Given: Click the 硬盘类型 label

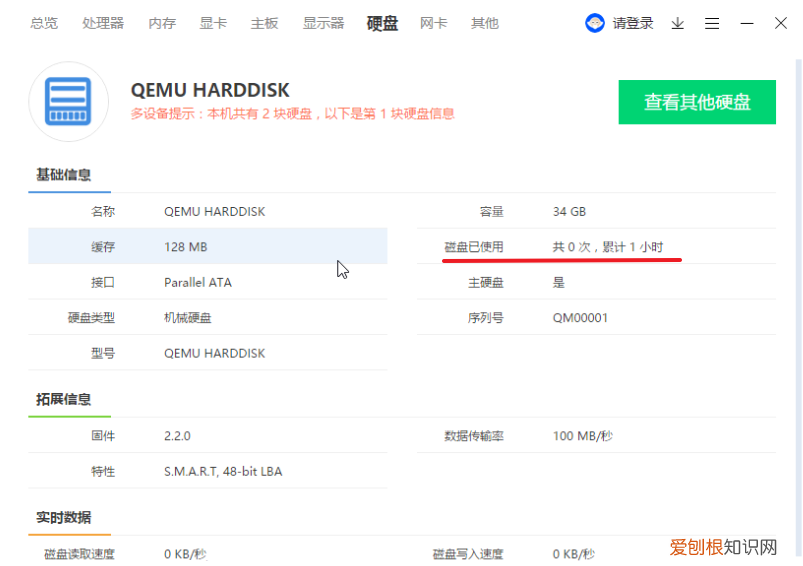Looking at the screenshot, I should 91,318.
